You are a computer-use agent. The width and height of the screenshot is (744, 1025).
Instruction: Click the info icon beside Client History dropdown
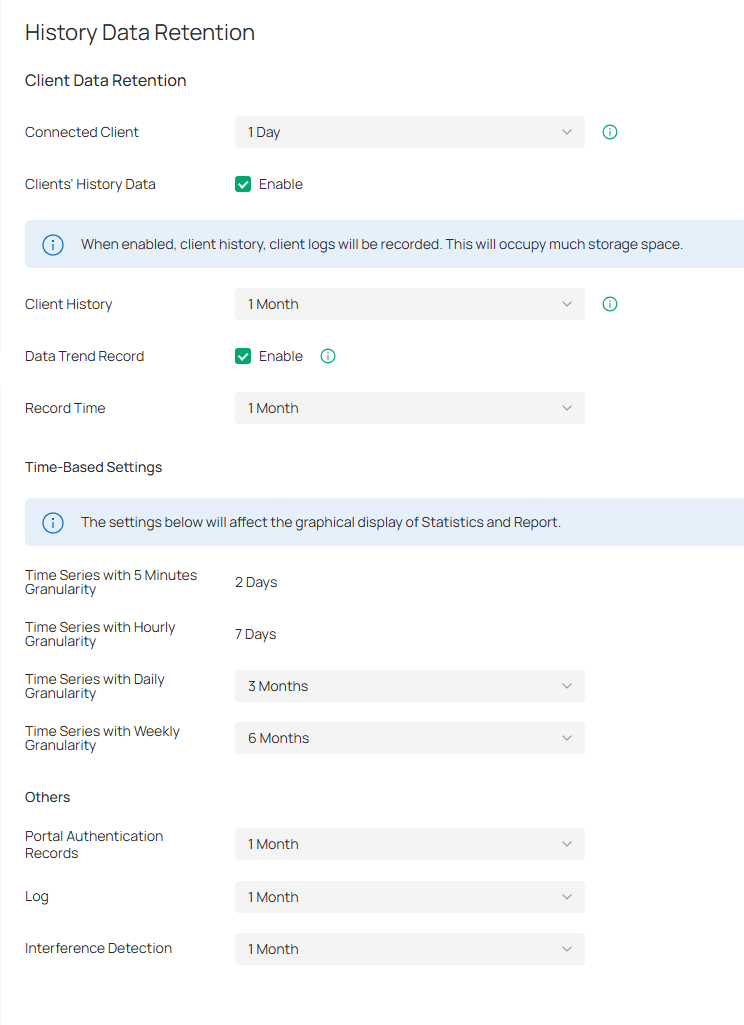click(x=610, y=304)
